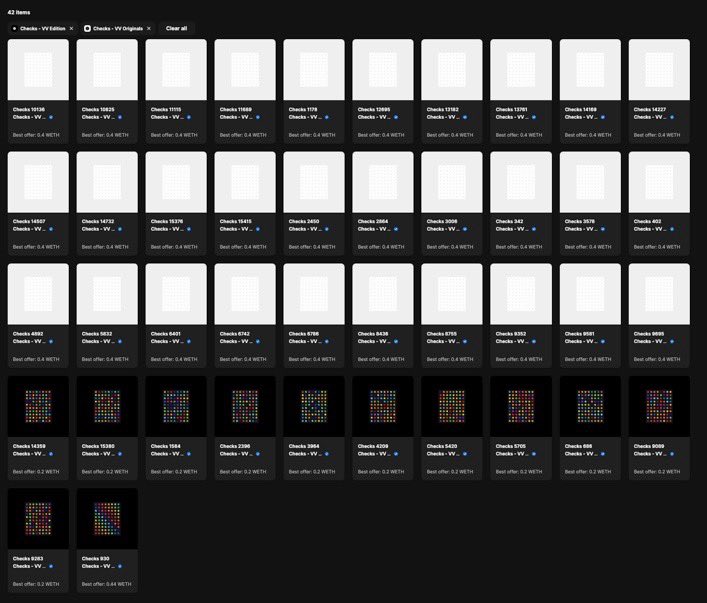Open the Checks 9089 colorful thumbnail

pyautogui.click(x=659, y=406)
